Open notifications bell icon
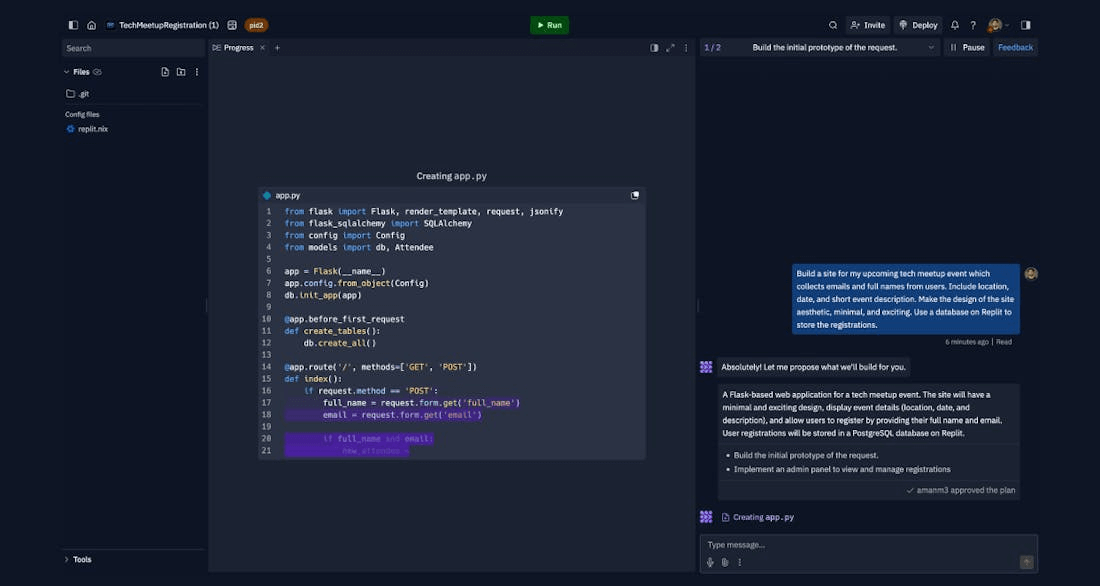This screenshot has width=1100, height=586. pos(955,25)
